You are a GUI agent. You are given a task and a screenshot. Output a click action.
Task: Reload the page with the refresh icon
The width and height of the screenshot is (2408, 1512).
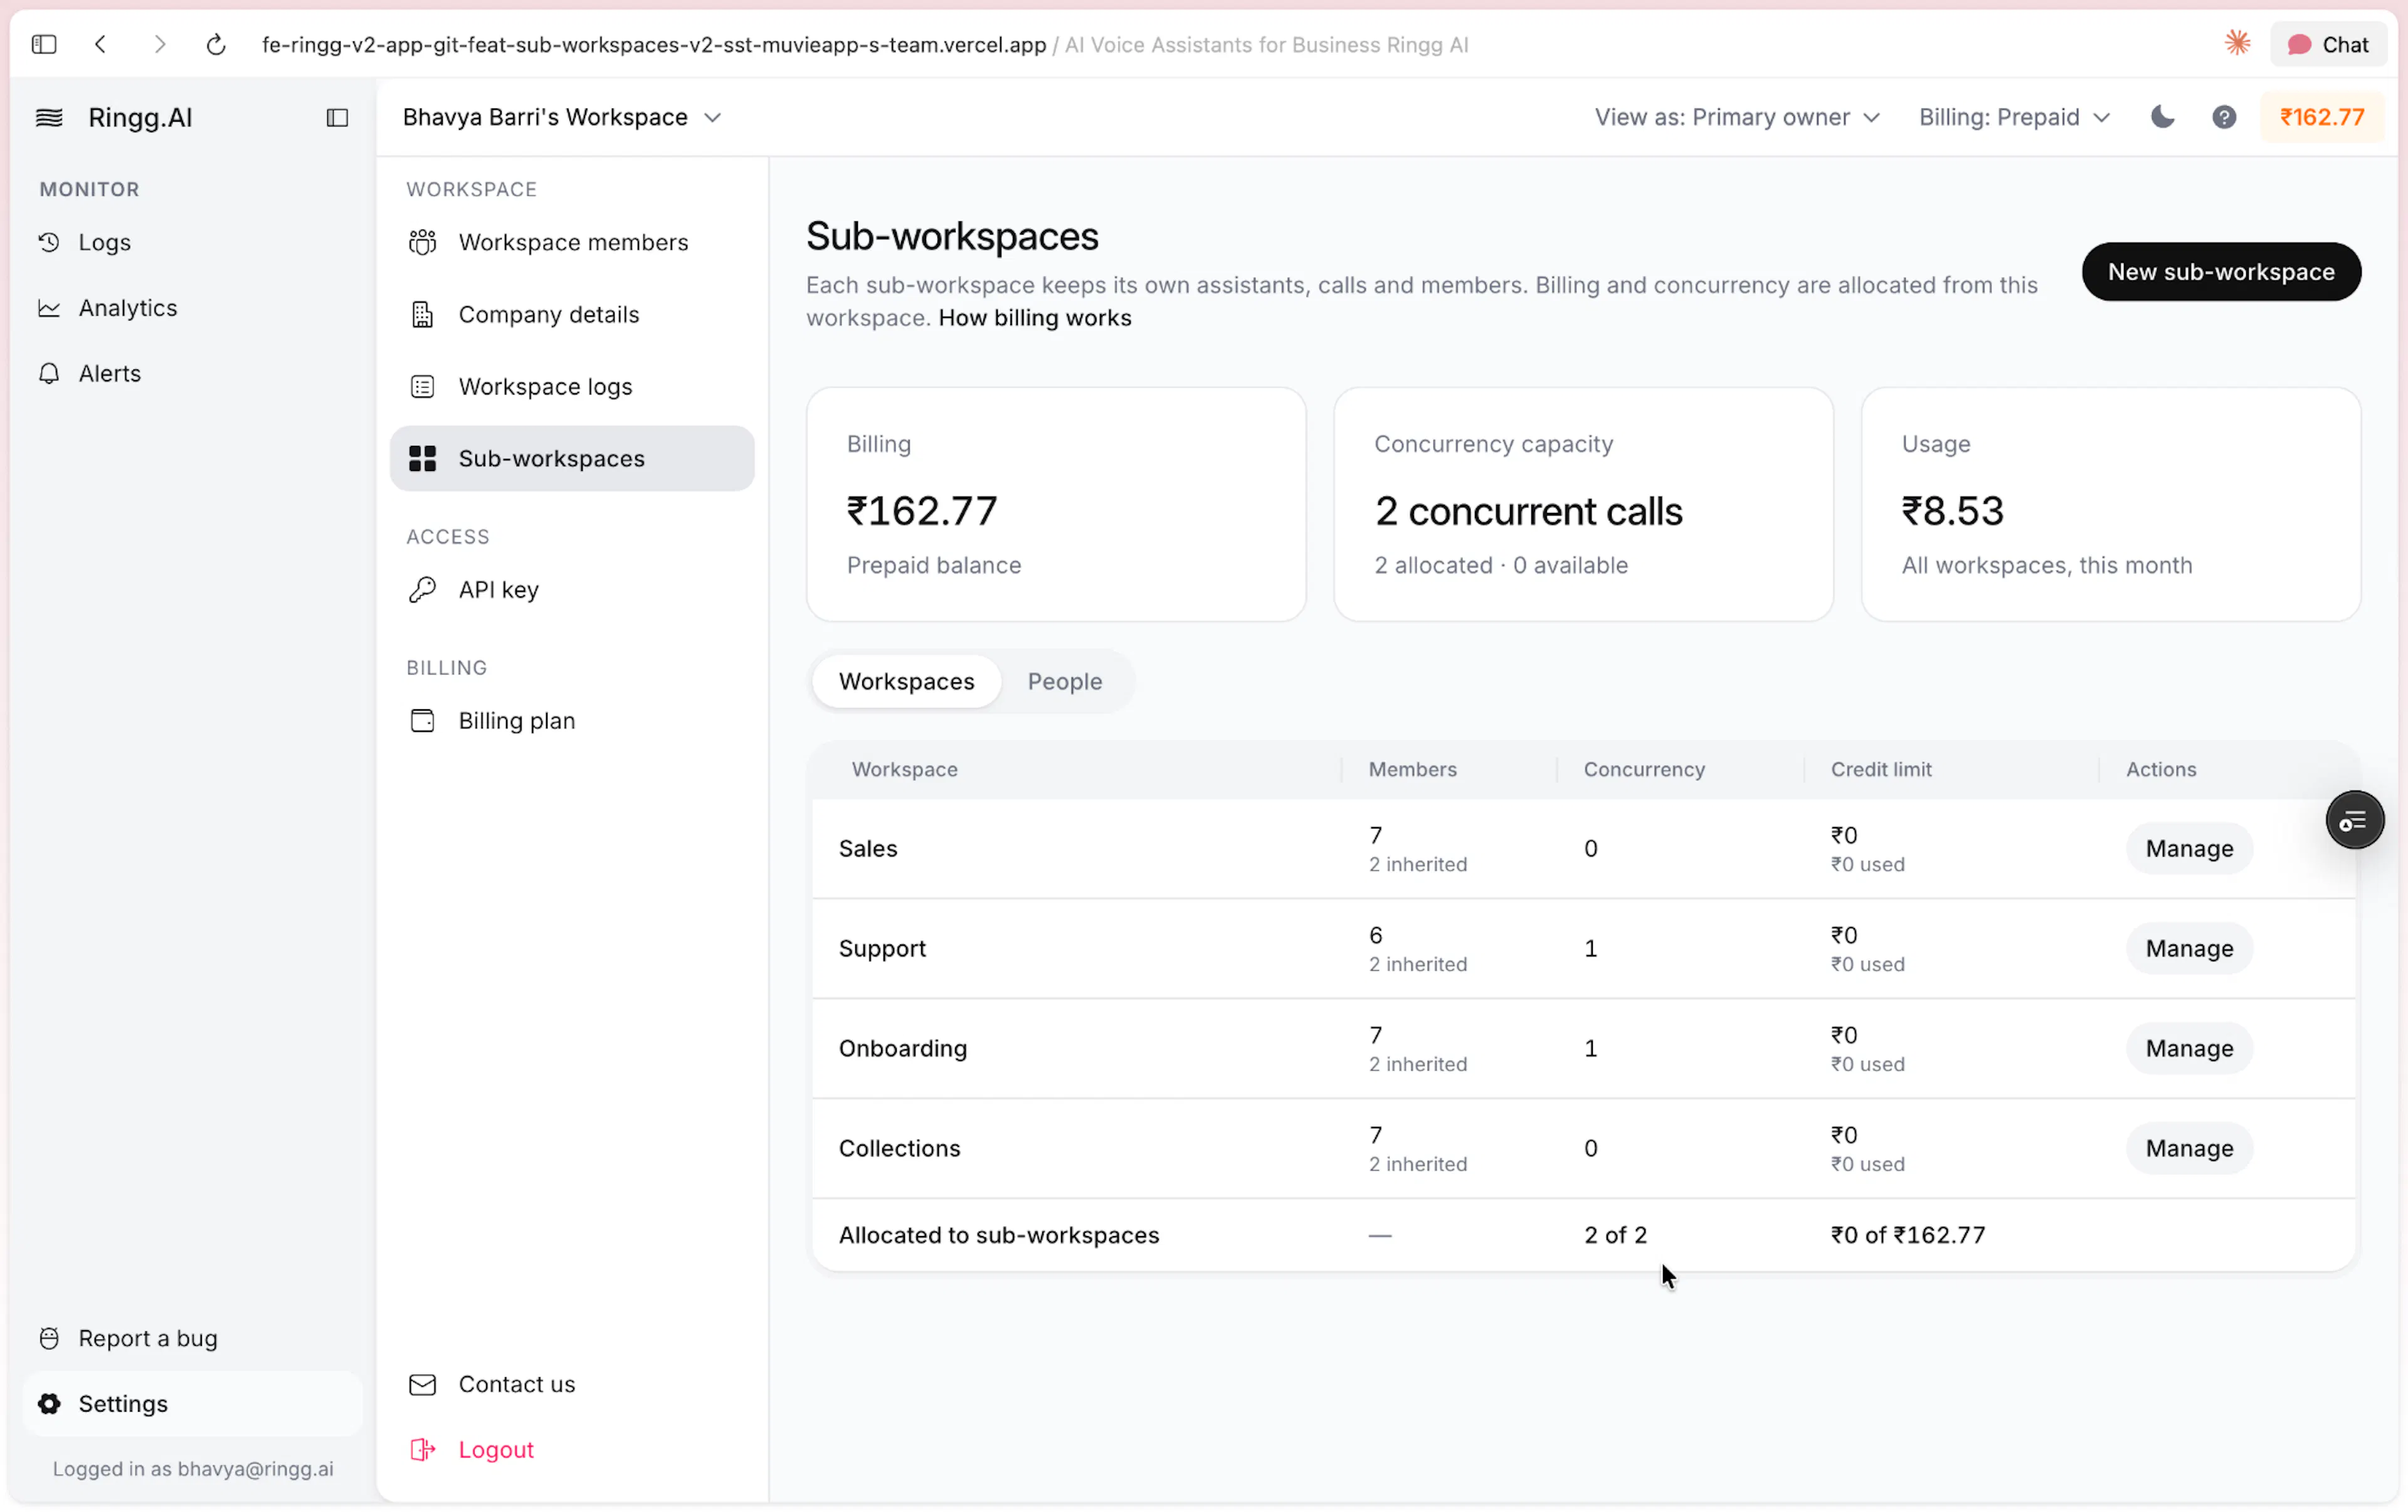[x=216, y=44]
